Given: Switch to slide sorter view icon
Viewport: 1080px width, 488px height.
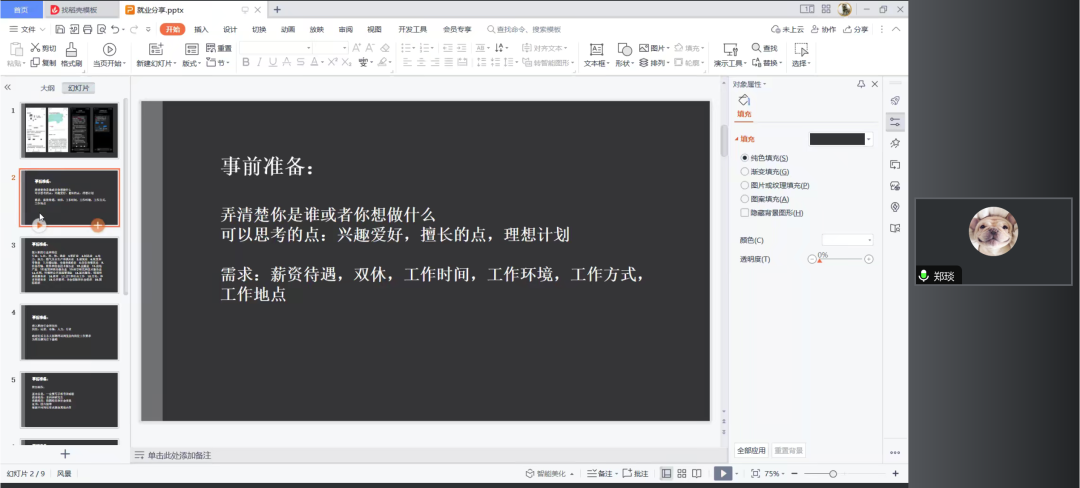Looking at the screenshot, I should click(x=683, y=473).
